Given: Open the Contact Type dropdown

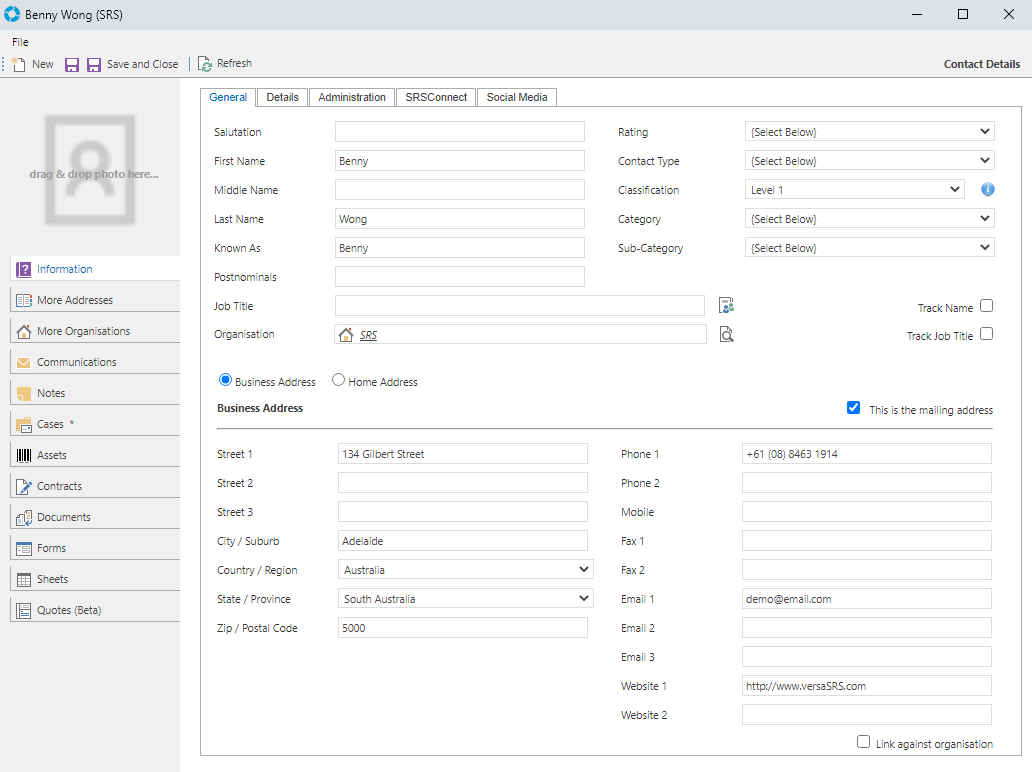Looking at the screenshot, I should click(x=869, y=161).
